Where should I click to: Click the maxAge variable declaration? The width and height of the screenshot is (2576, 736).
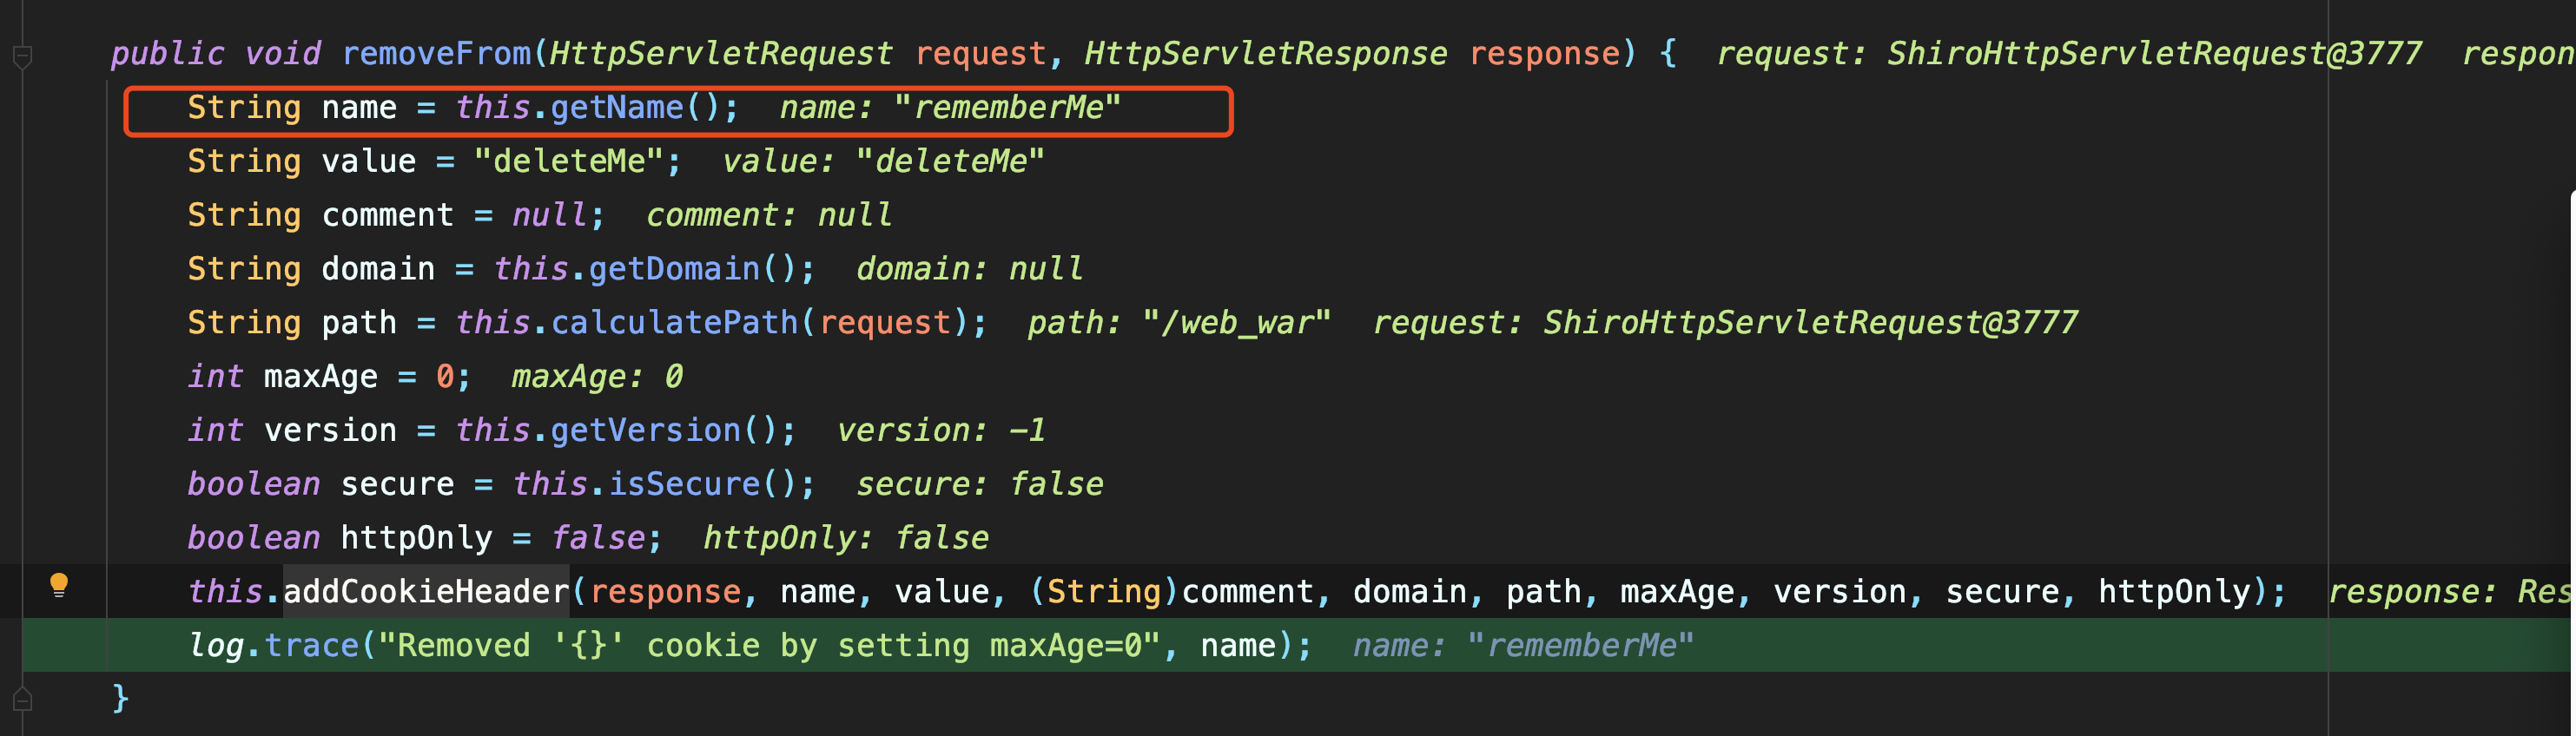[320, 377]
